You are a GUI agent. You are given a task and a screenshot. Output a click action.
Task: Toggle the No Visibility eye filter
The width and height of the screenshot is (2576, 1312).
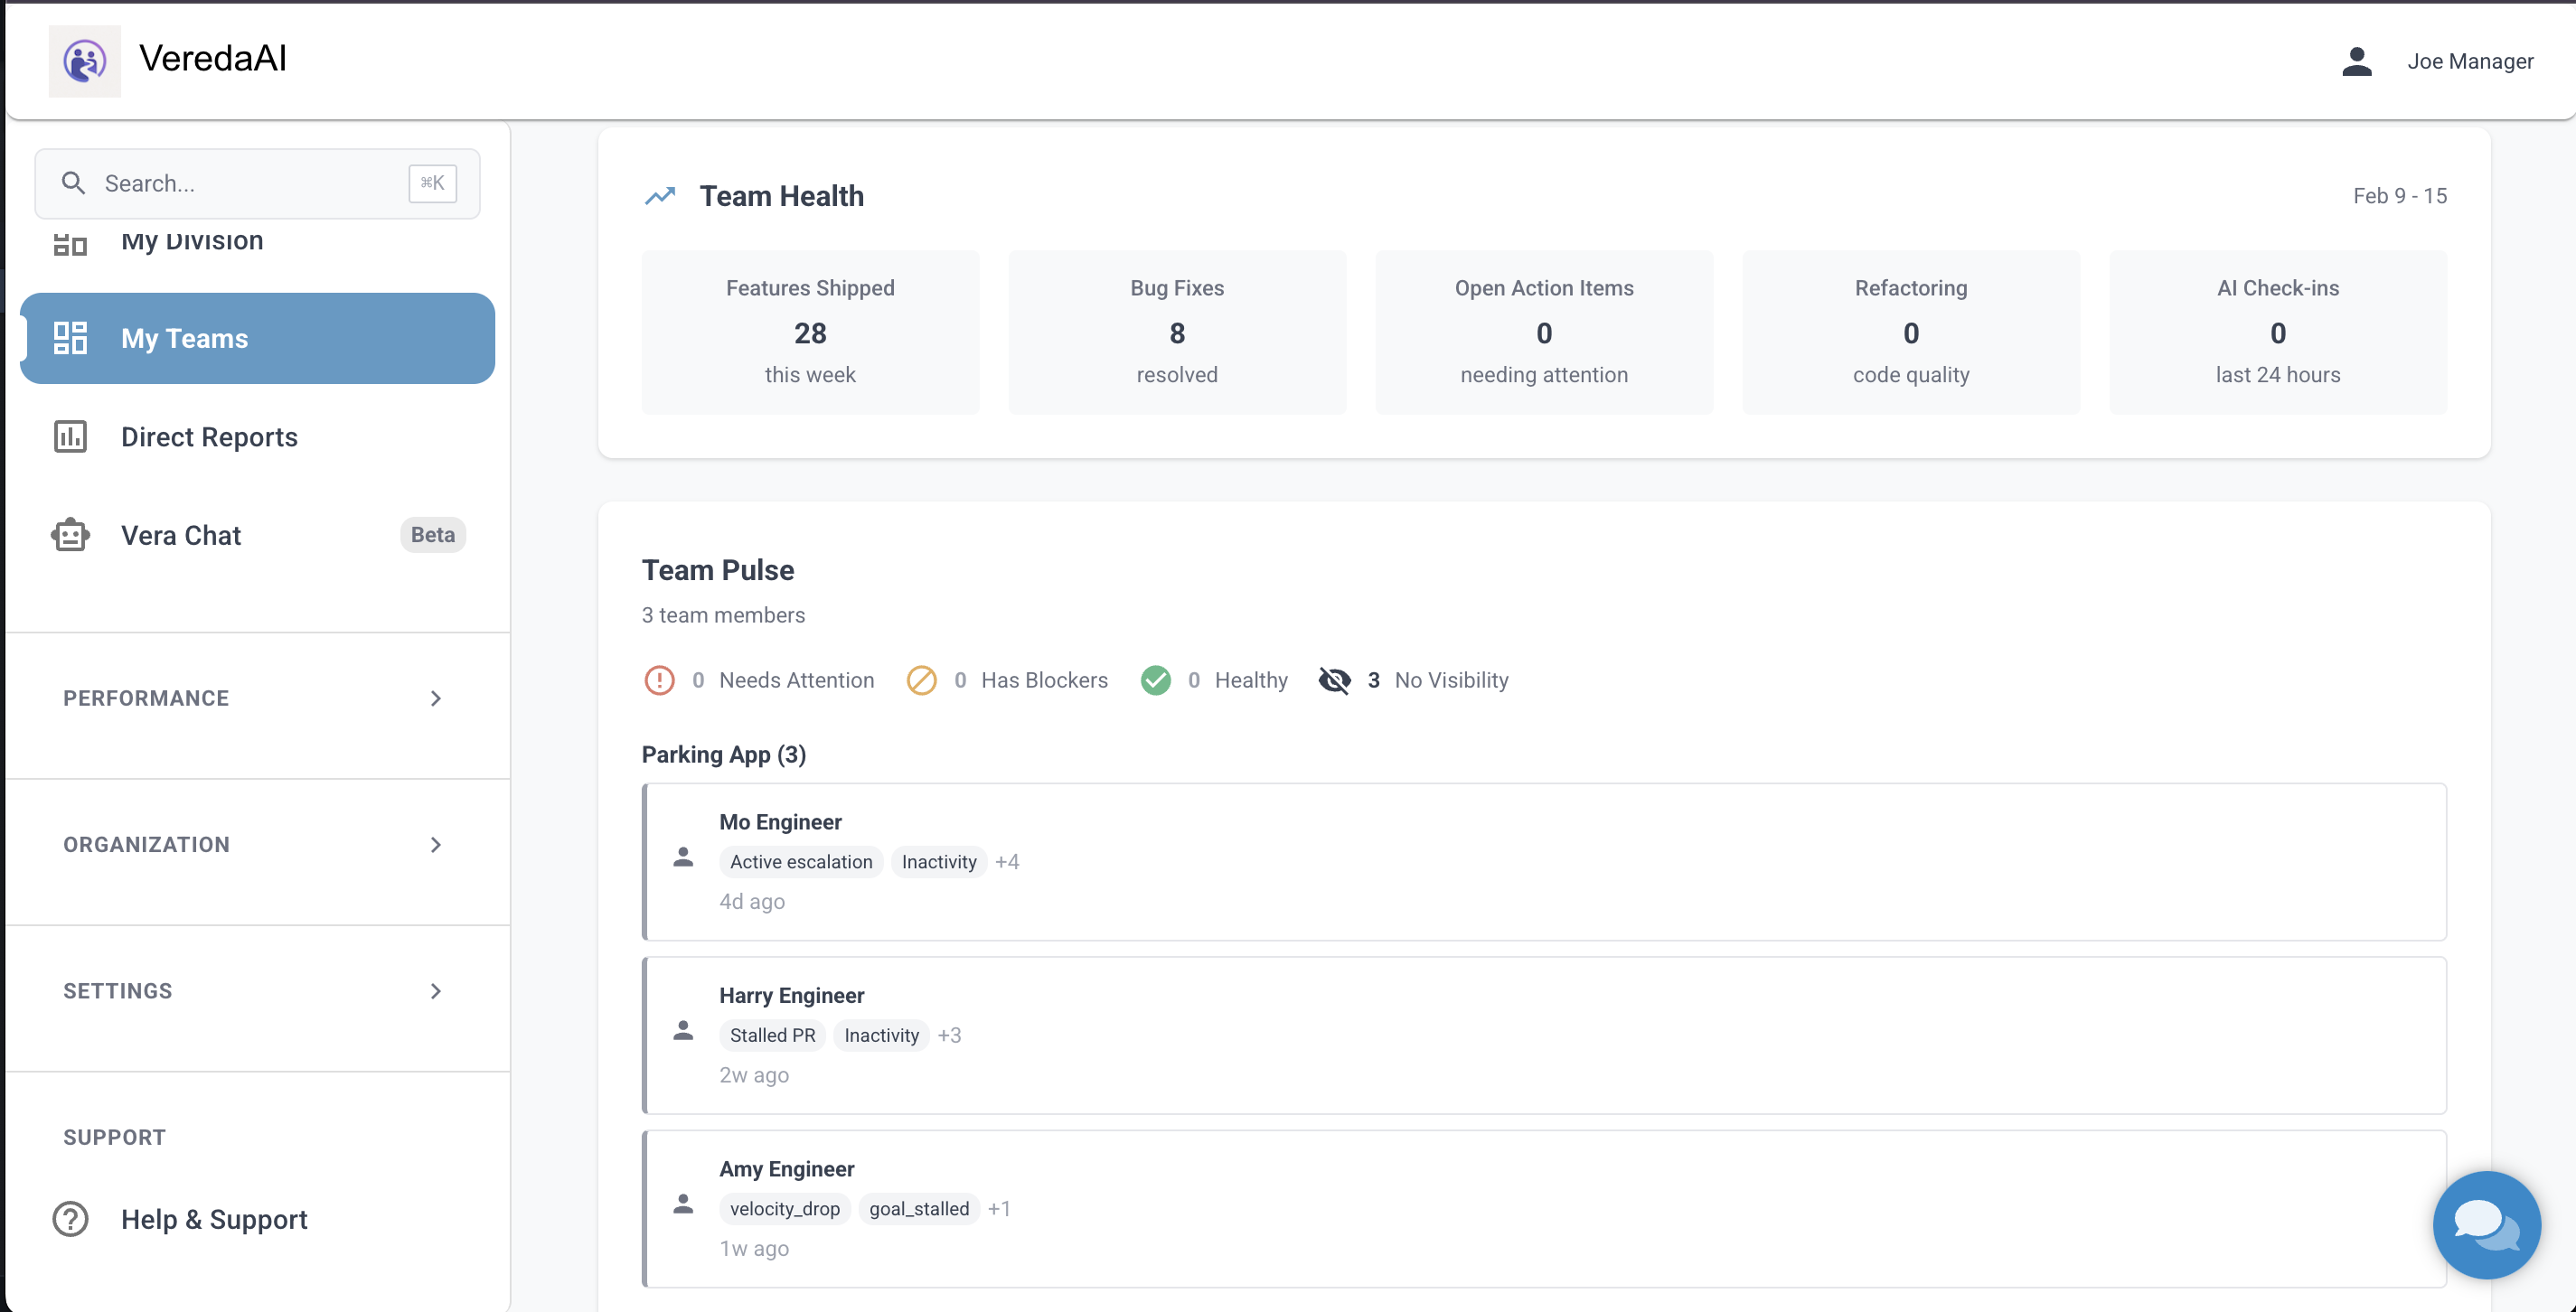1334,680
